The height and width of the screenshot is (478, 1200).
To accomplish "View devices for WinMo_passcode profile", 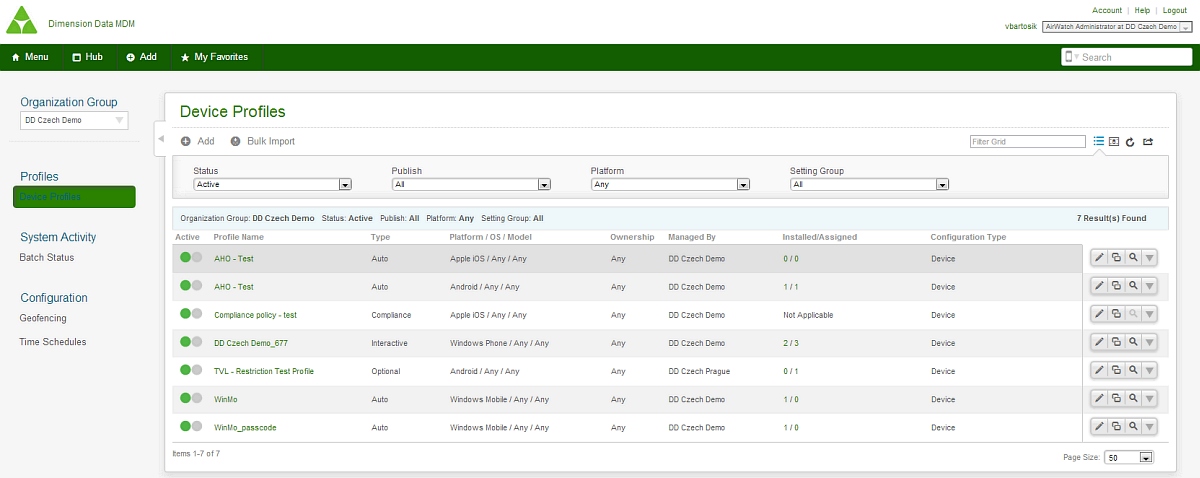I will 1133,426.
